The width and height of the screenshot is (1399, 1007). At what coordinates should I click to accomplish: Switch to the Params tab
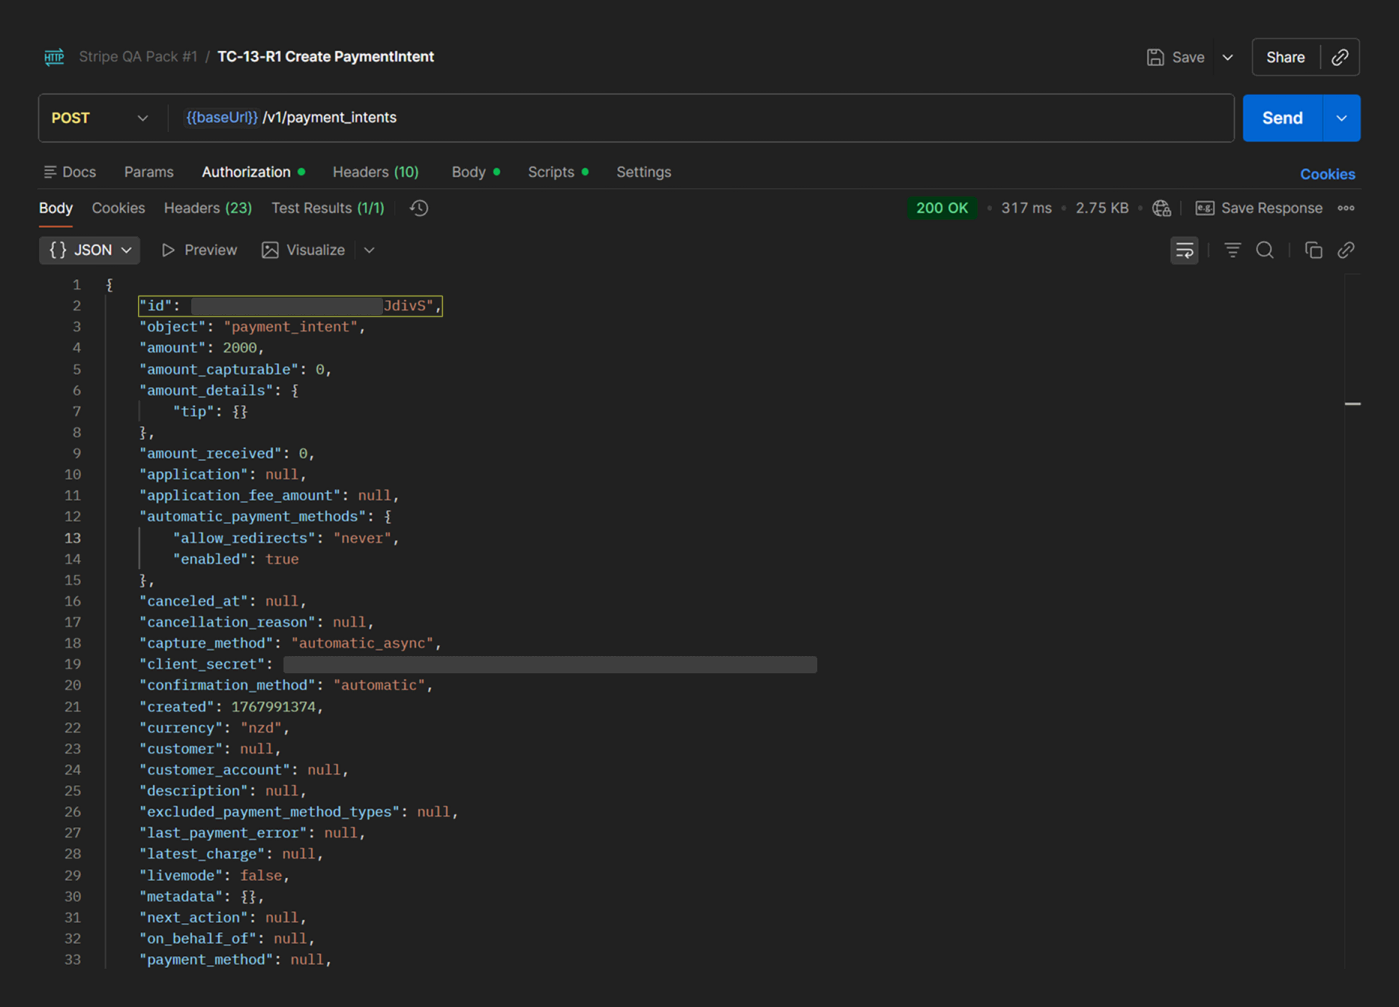tap(149, 172)
